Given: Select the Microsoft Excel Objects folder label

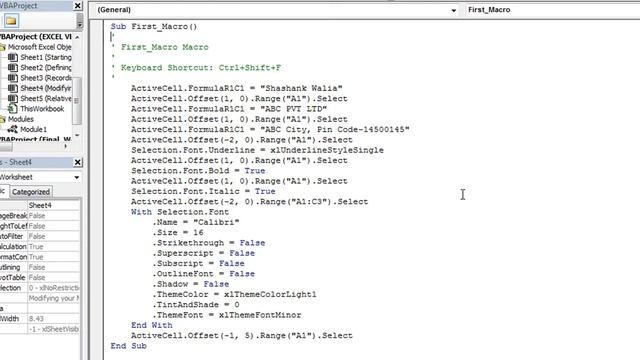Looking at the screenshot, I should (40, 47).
